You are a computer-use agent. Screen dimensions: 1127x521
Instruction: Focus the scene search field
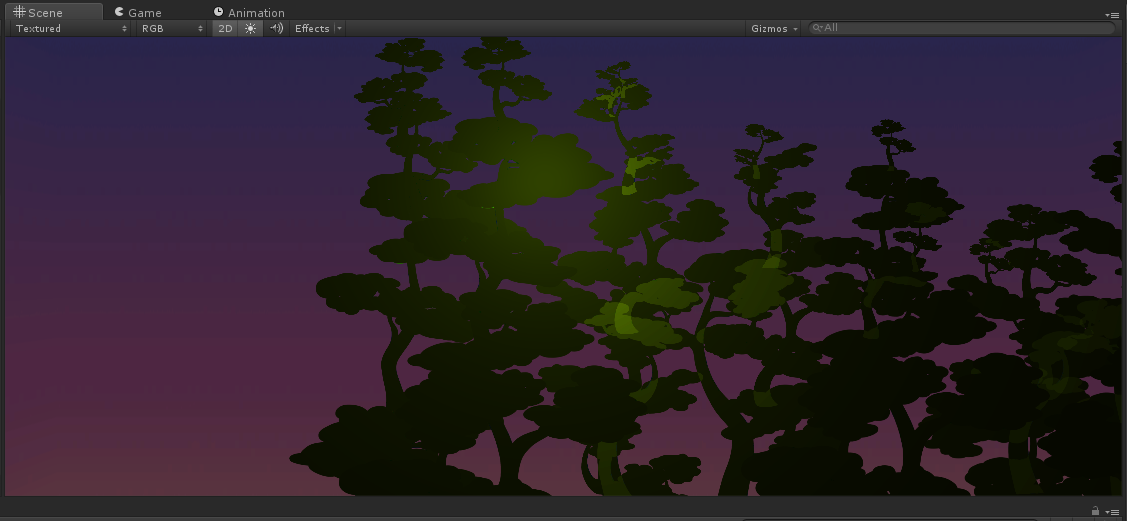[962, 27]
